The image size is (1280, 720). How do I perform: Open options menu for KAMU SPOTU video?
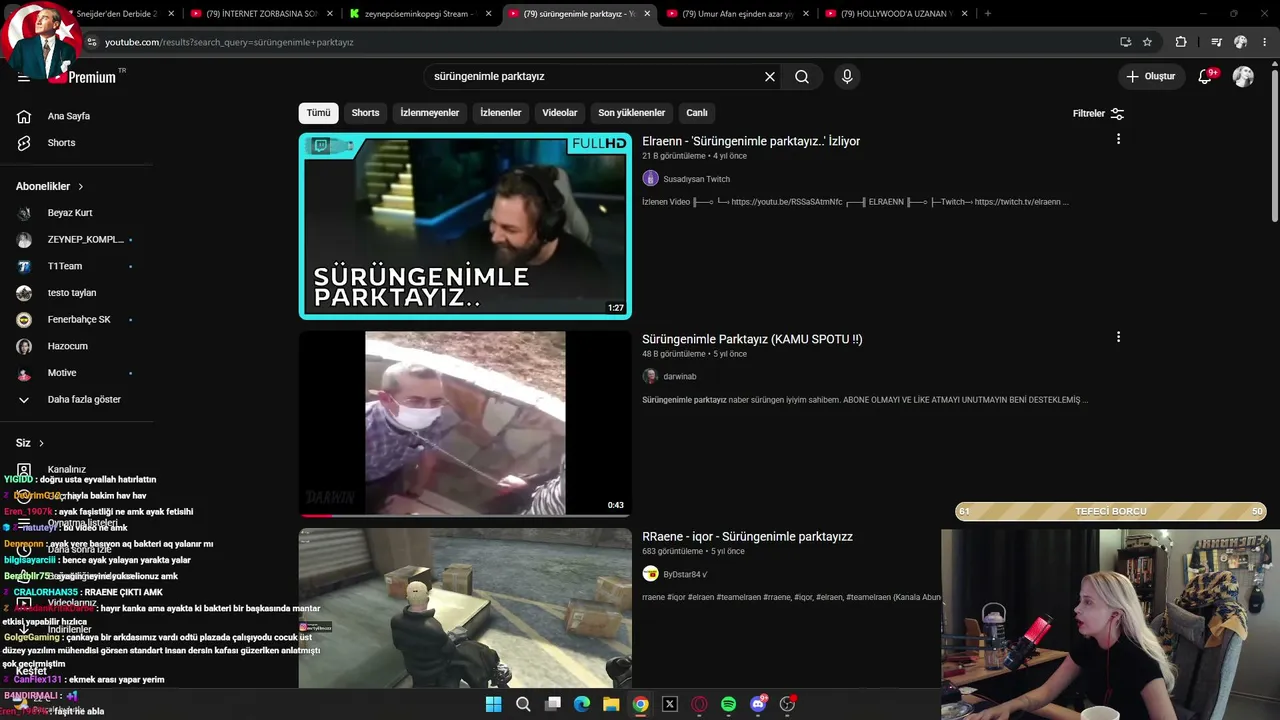(1118, 338)
